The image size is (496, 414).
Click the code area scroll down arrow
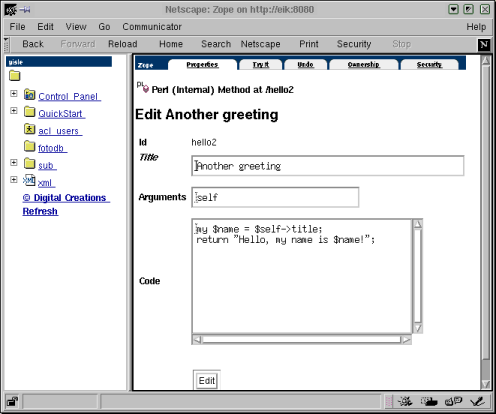[x=418, y=328]
